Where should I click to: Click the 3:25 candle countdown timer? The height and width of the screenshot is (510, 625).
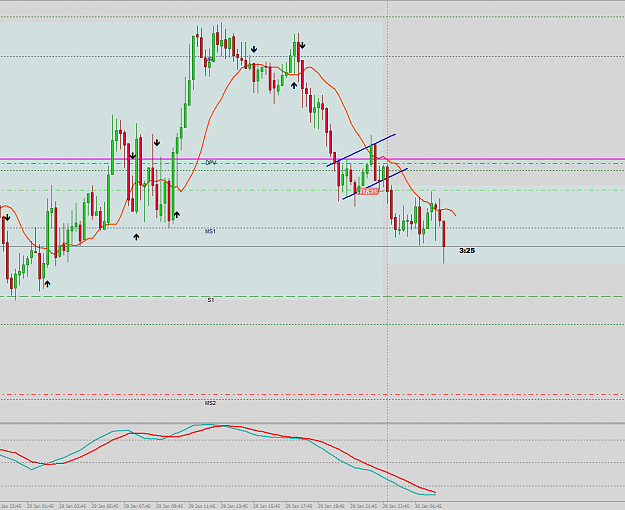click(x=467, y=250)
